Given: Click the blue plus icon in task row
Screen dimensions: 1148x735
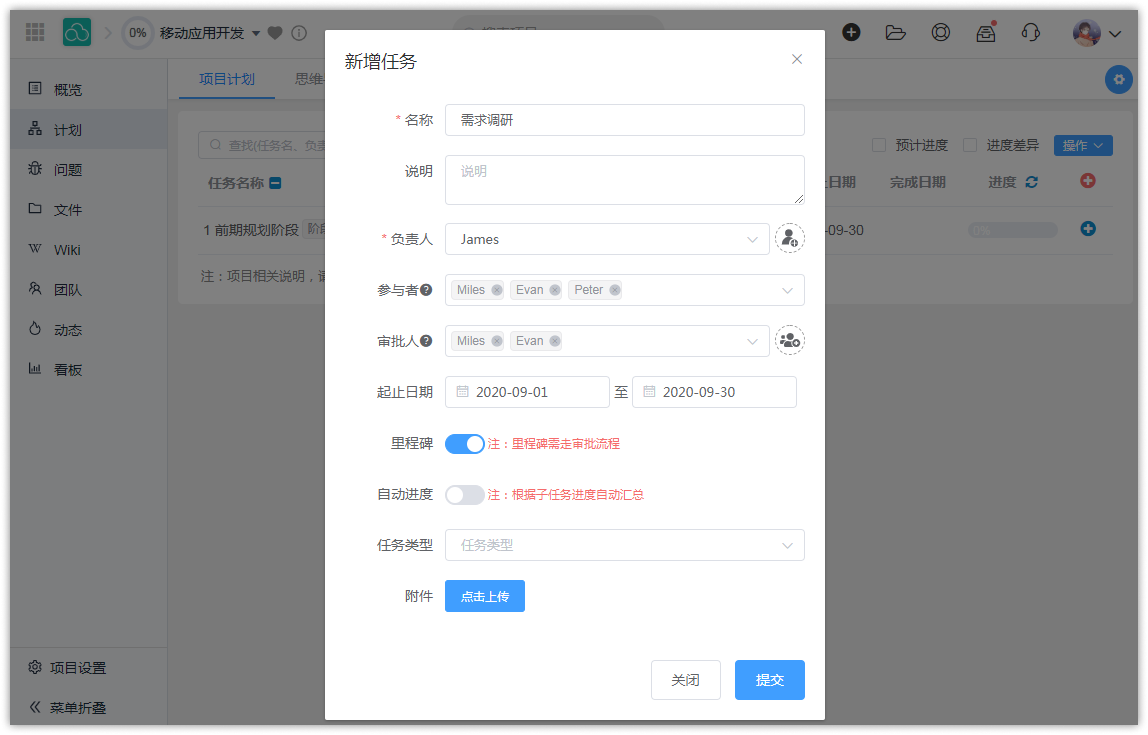Looking at the screenshot, I should pos(1088,228).
